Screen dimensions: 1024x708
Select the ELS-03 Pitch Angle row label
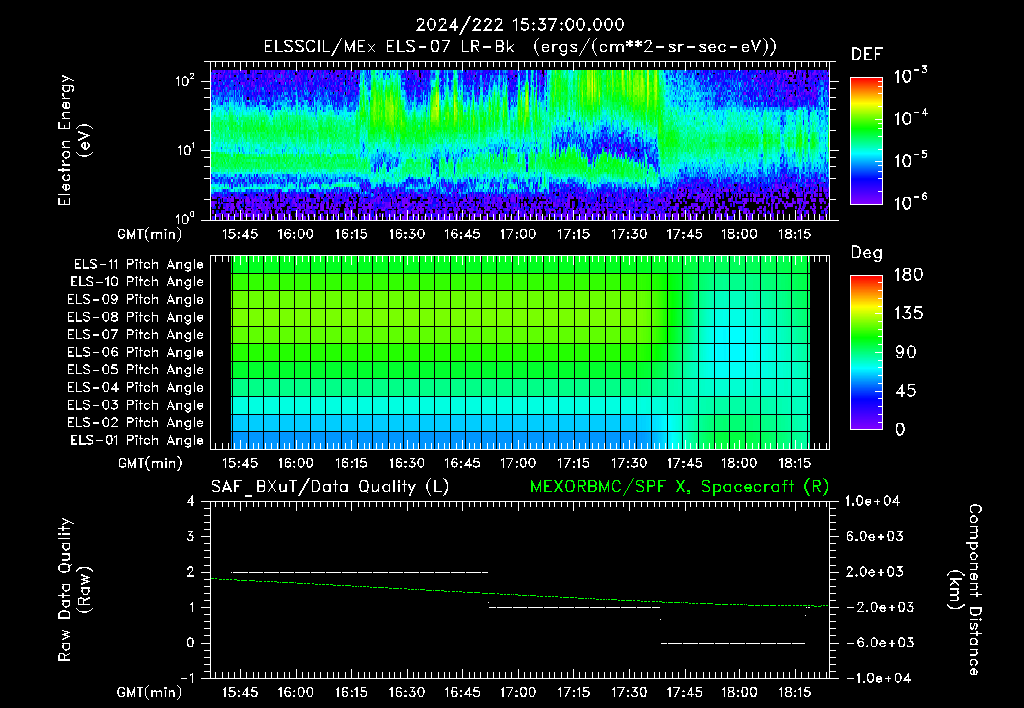[135, 405]
